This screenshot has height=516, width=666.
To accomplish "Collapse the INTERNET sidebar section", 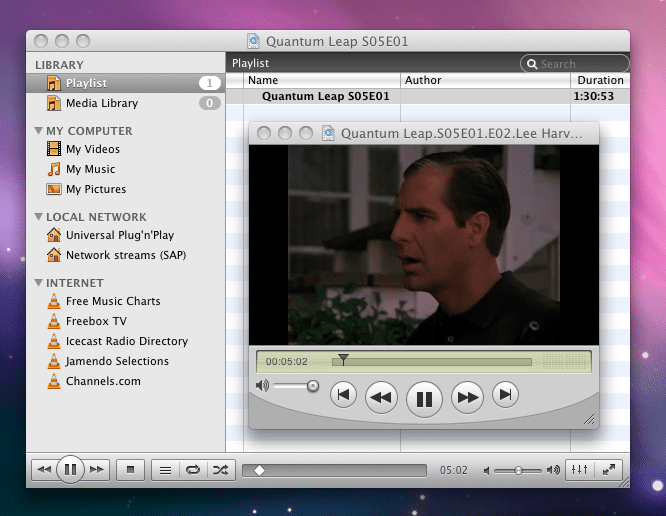I will tap(38, 283).
